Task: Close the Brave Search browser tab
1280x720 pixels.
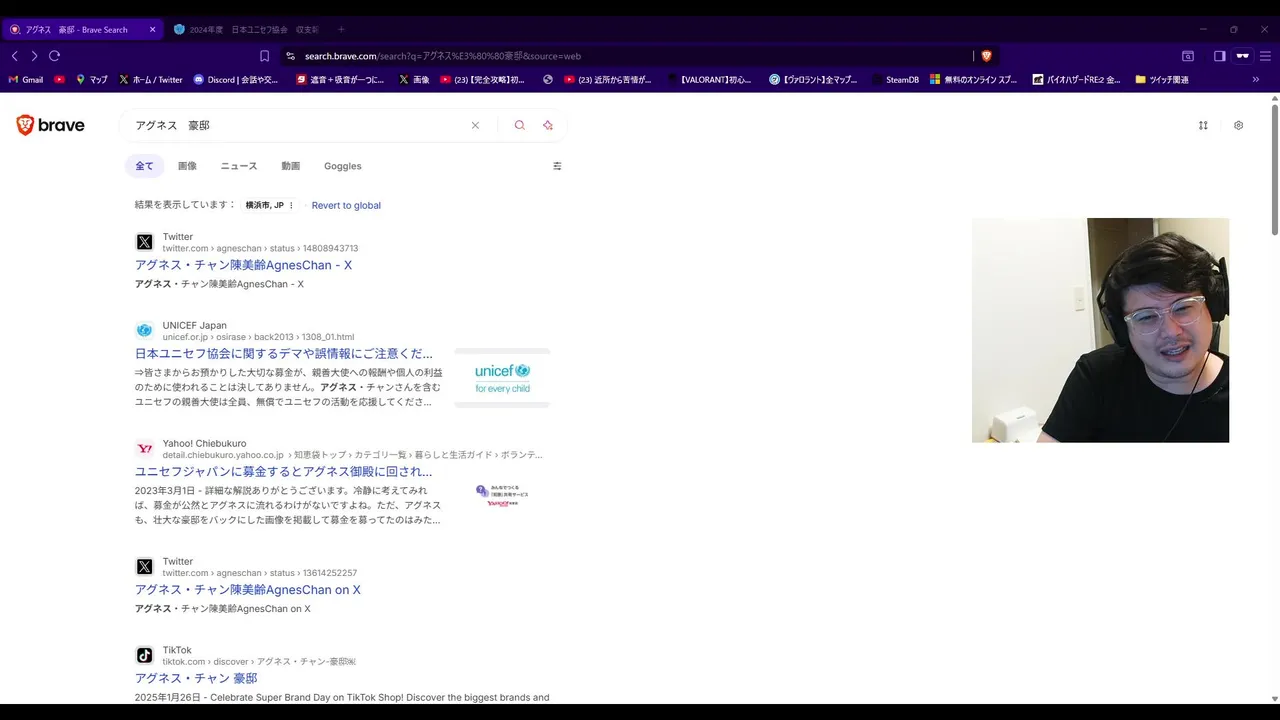Action: click(x=152, y=29)
